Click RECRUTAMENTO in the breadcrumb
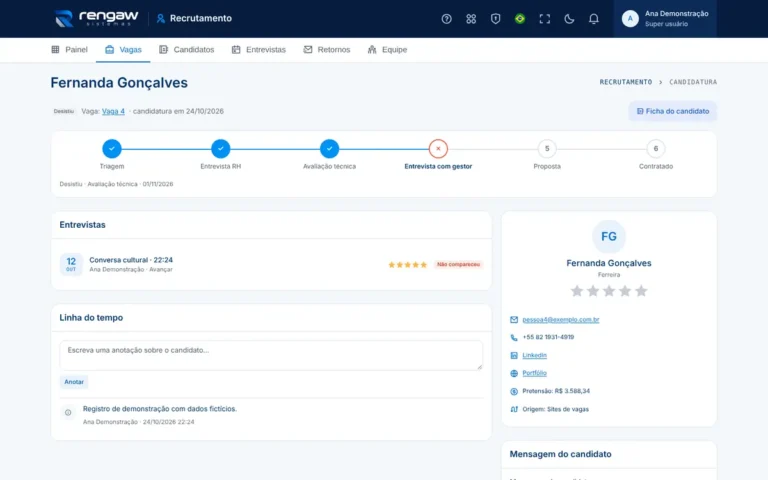The image size is (768, 480). (x=625, y=82)
